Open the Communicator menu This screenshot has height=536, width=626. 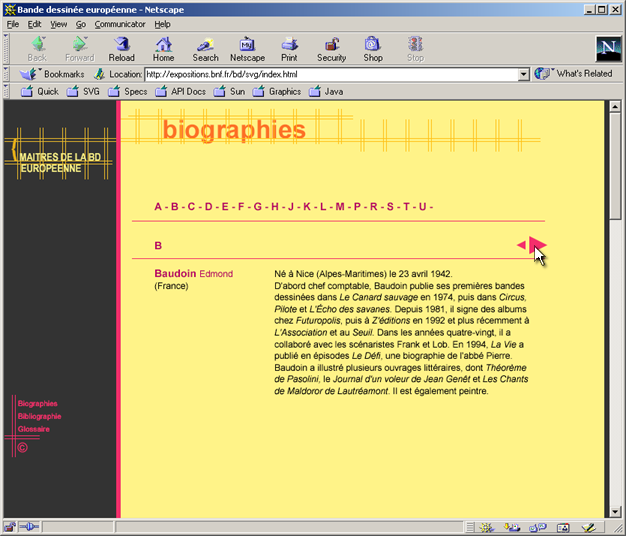pyautogui.click(x=120, y=24)
